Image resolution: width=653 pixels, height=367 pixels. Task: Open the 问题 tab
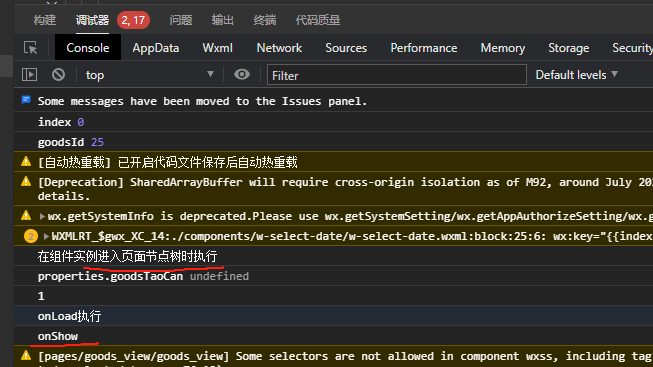(181, 20)
